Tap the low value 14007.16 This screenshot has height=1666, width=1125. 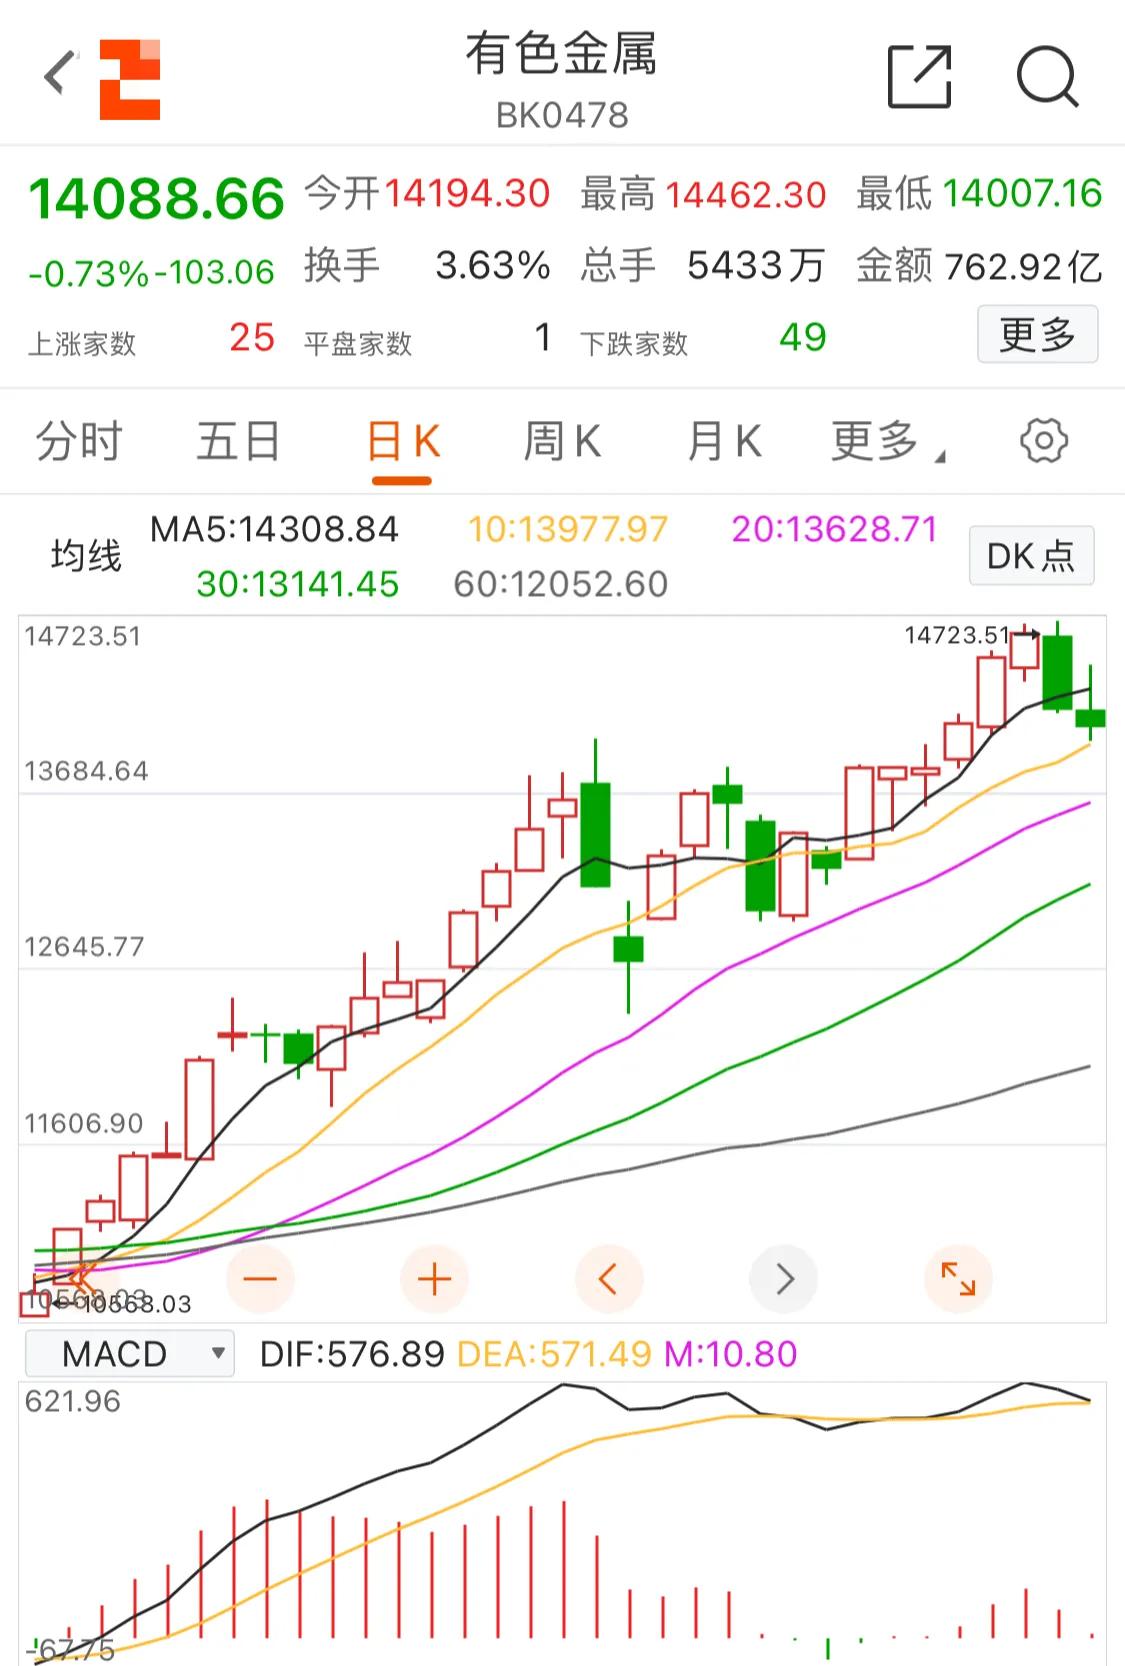coord(1021,193)
